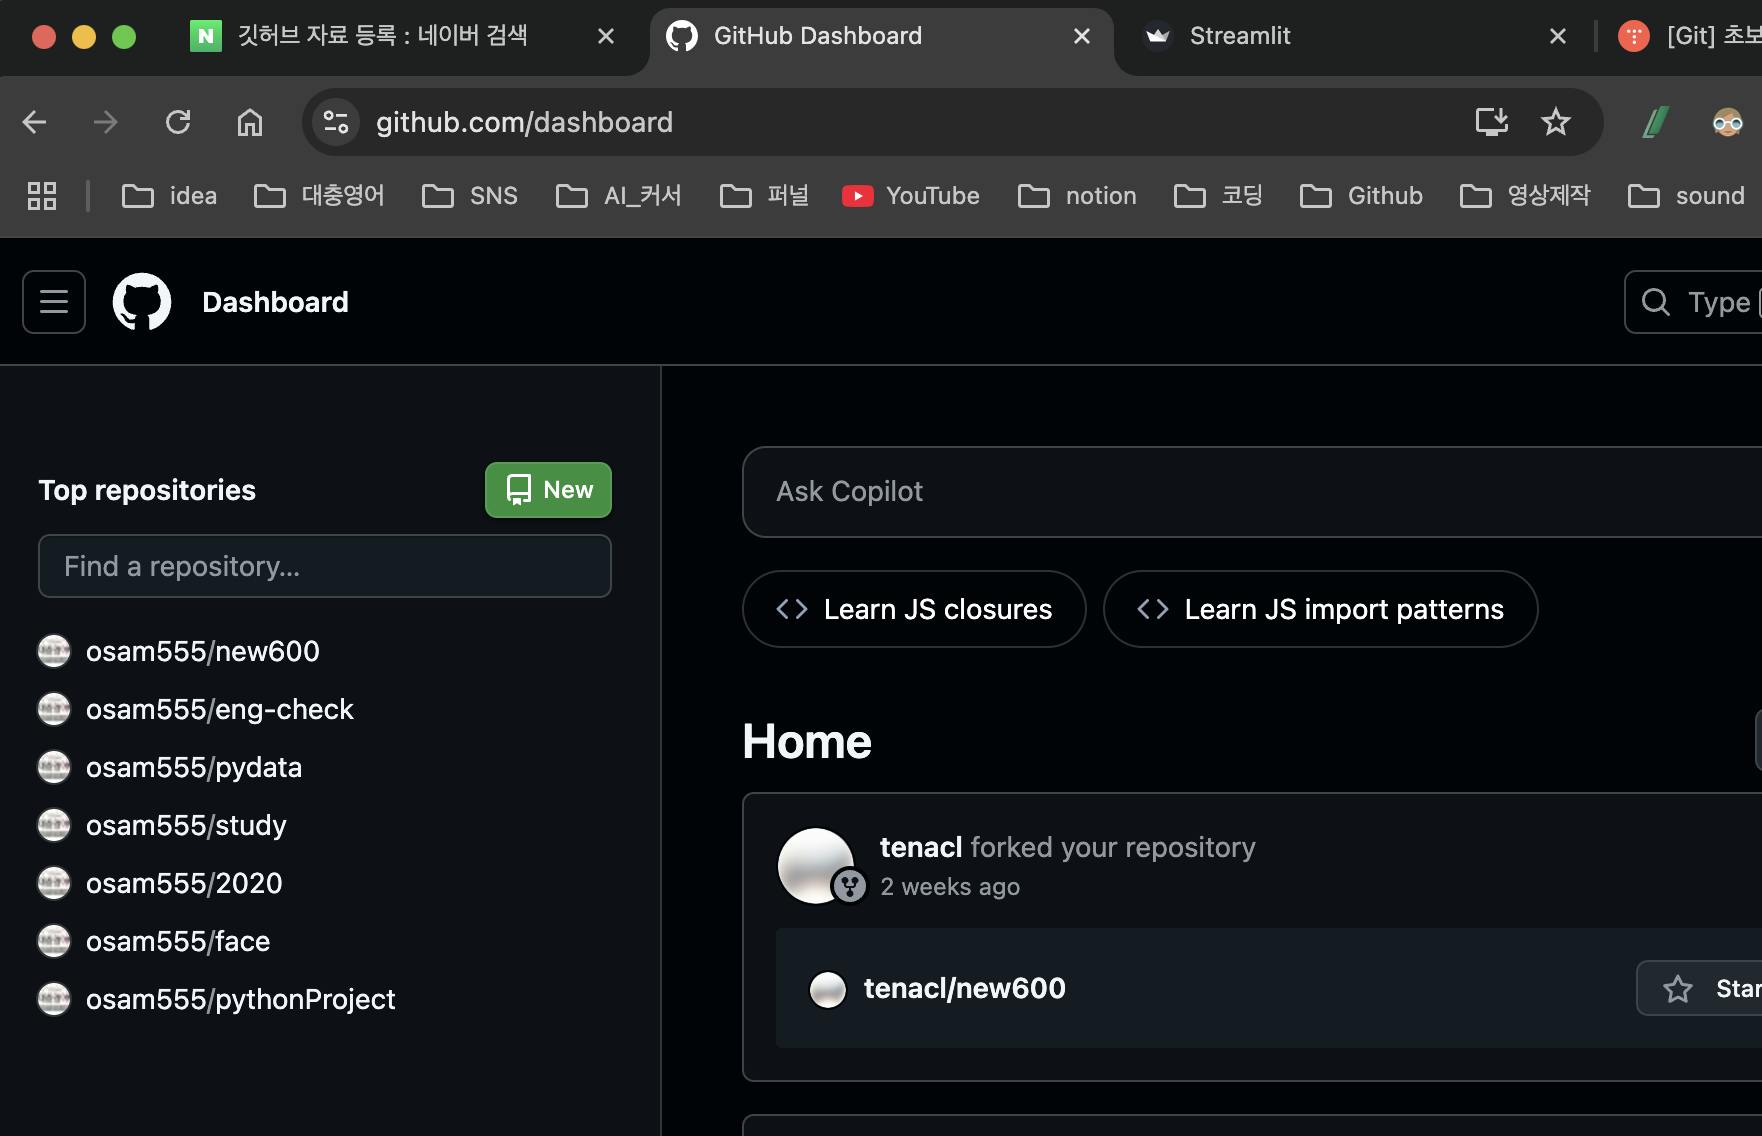The width and height of the screenshot is (1762, 1136).
Task: Reload the page with the refresh icon
Action: pyautogui.click(x=178, y=122)
